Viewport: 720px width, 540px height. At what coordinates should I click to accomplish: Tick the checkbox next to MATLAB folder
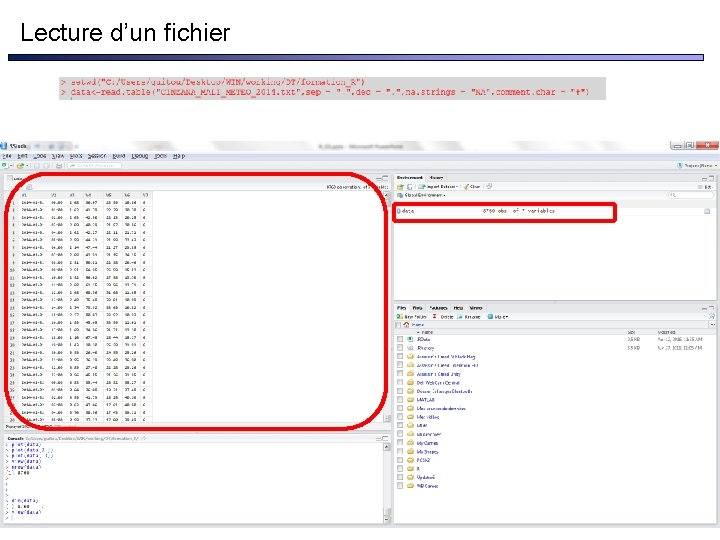pyautogui.click(x=400, y=400)
